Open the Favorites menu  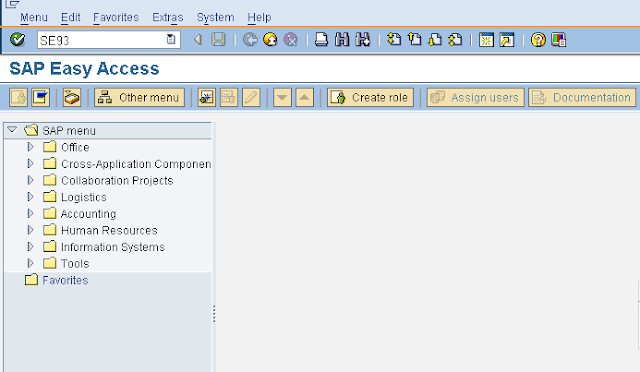(116, 18)
